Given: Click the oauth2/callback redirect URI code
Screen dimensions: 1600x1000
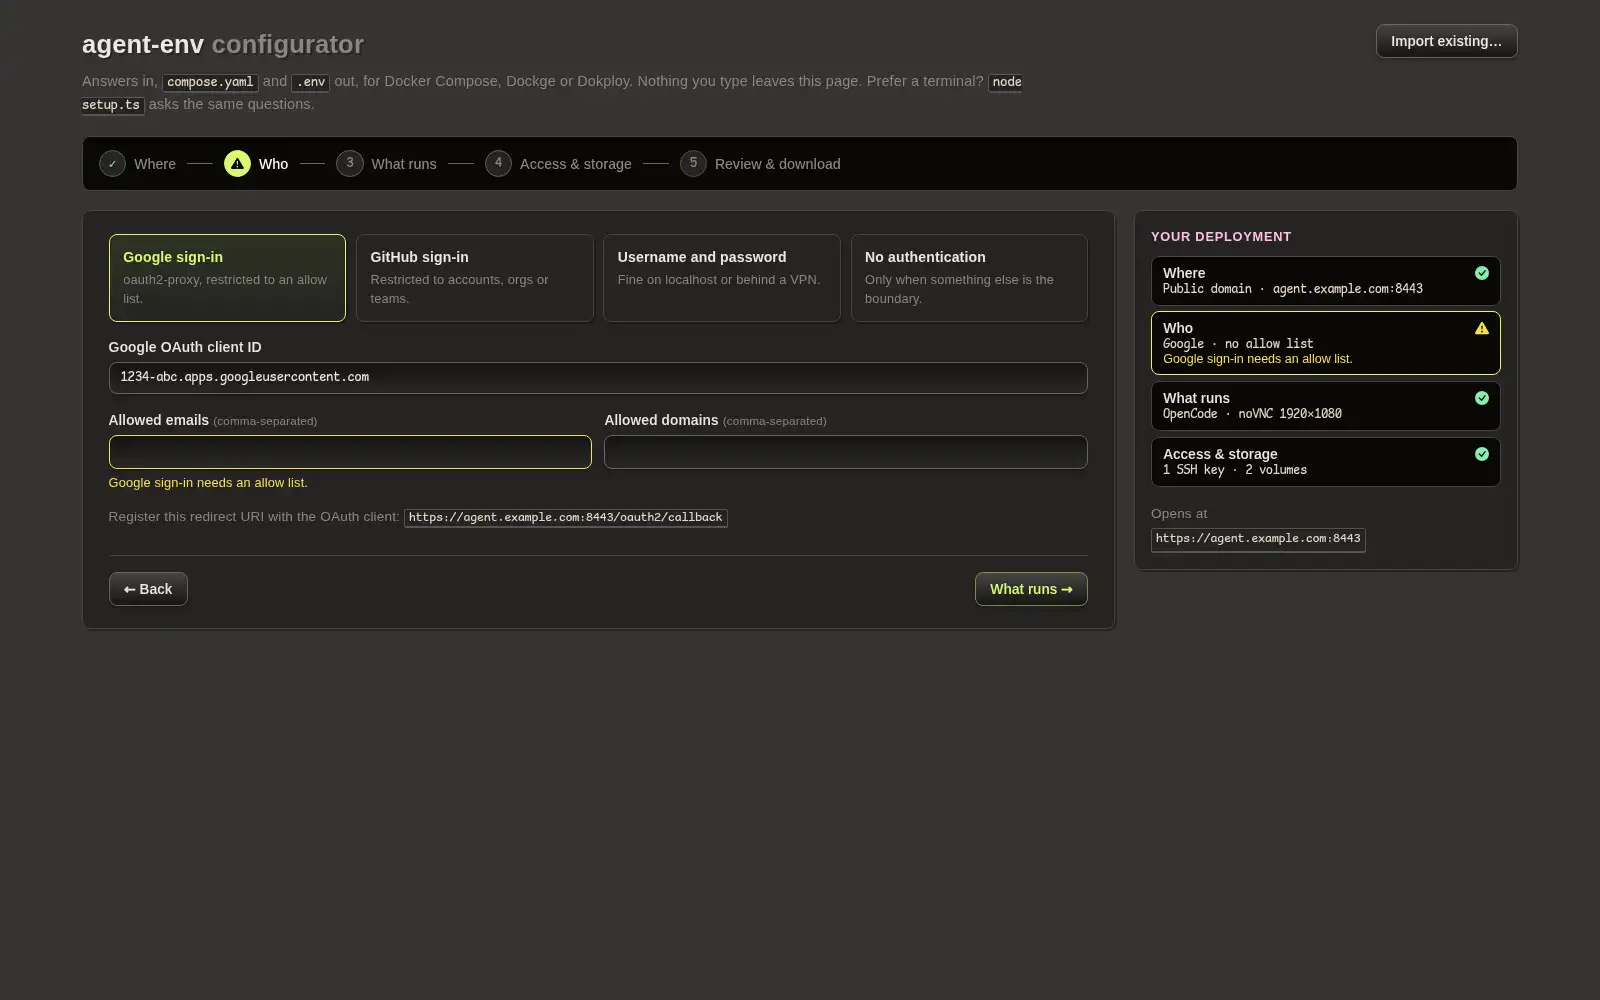Looking at the screenshot, I should point(566,518).
